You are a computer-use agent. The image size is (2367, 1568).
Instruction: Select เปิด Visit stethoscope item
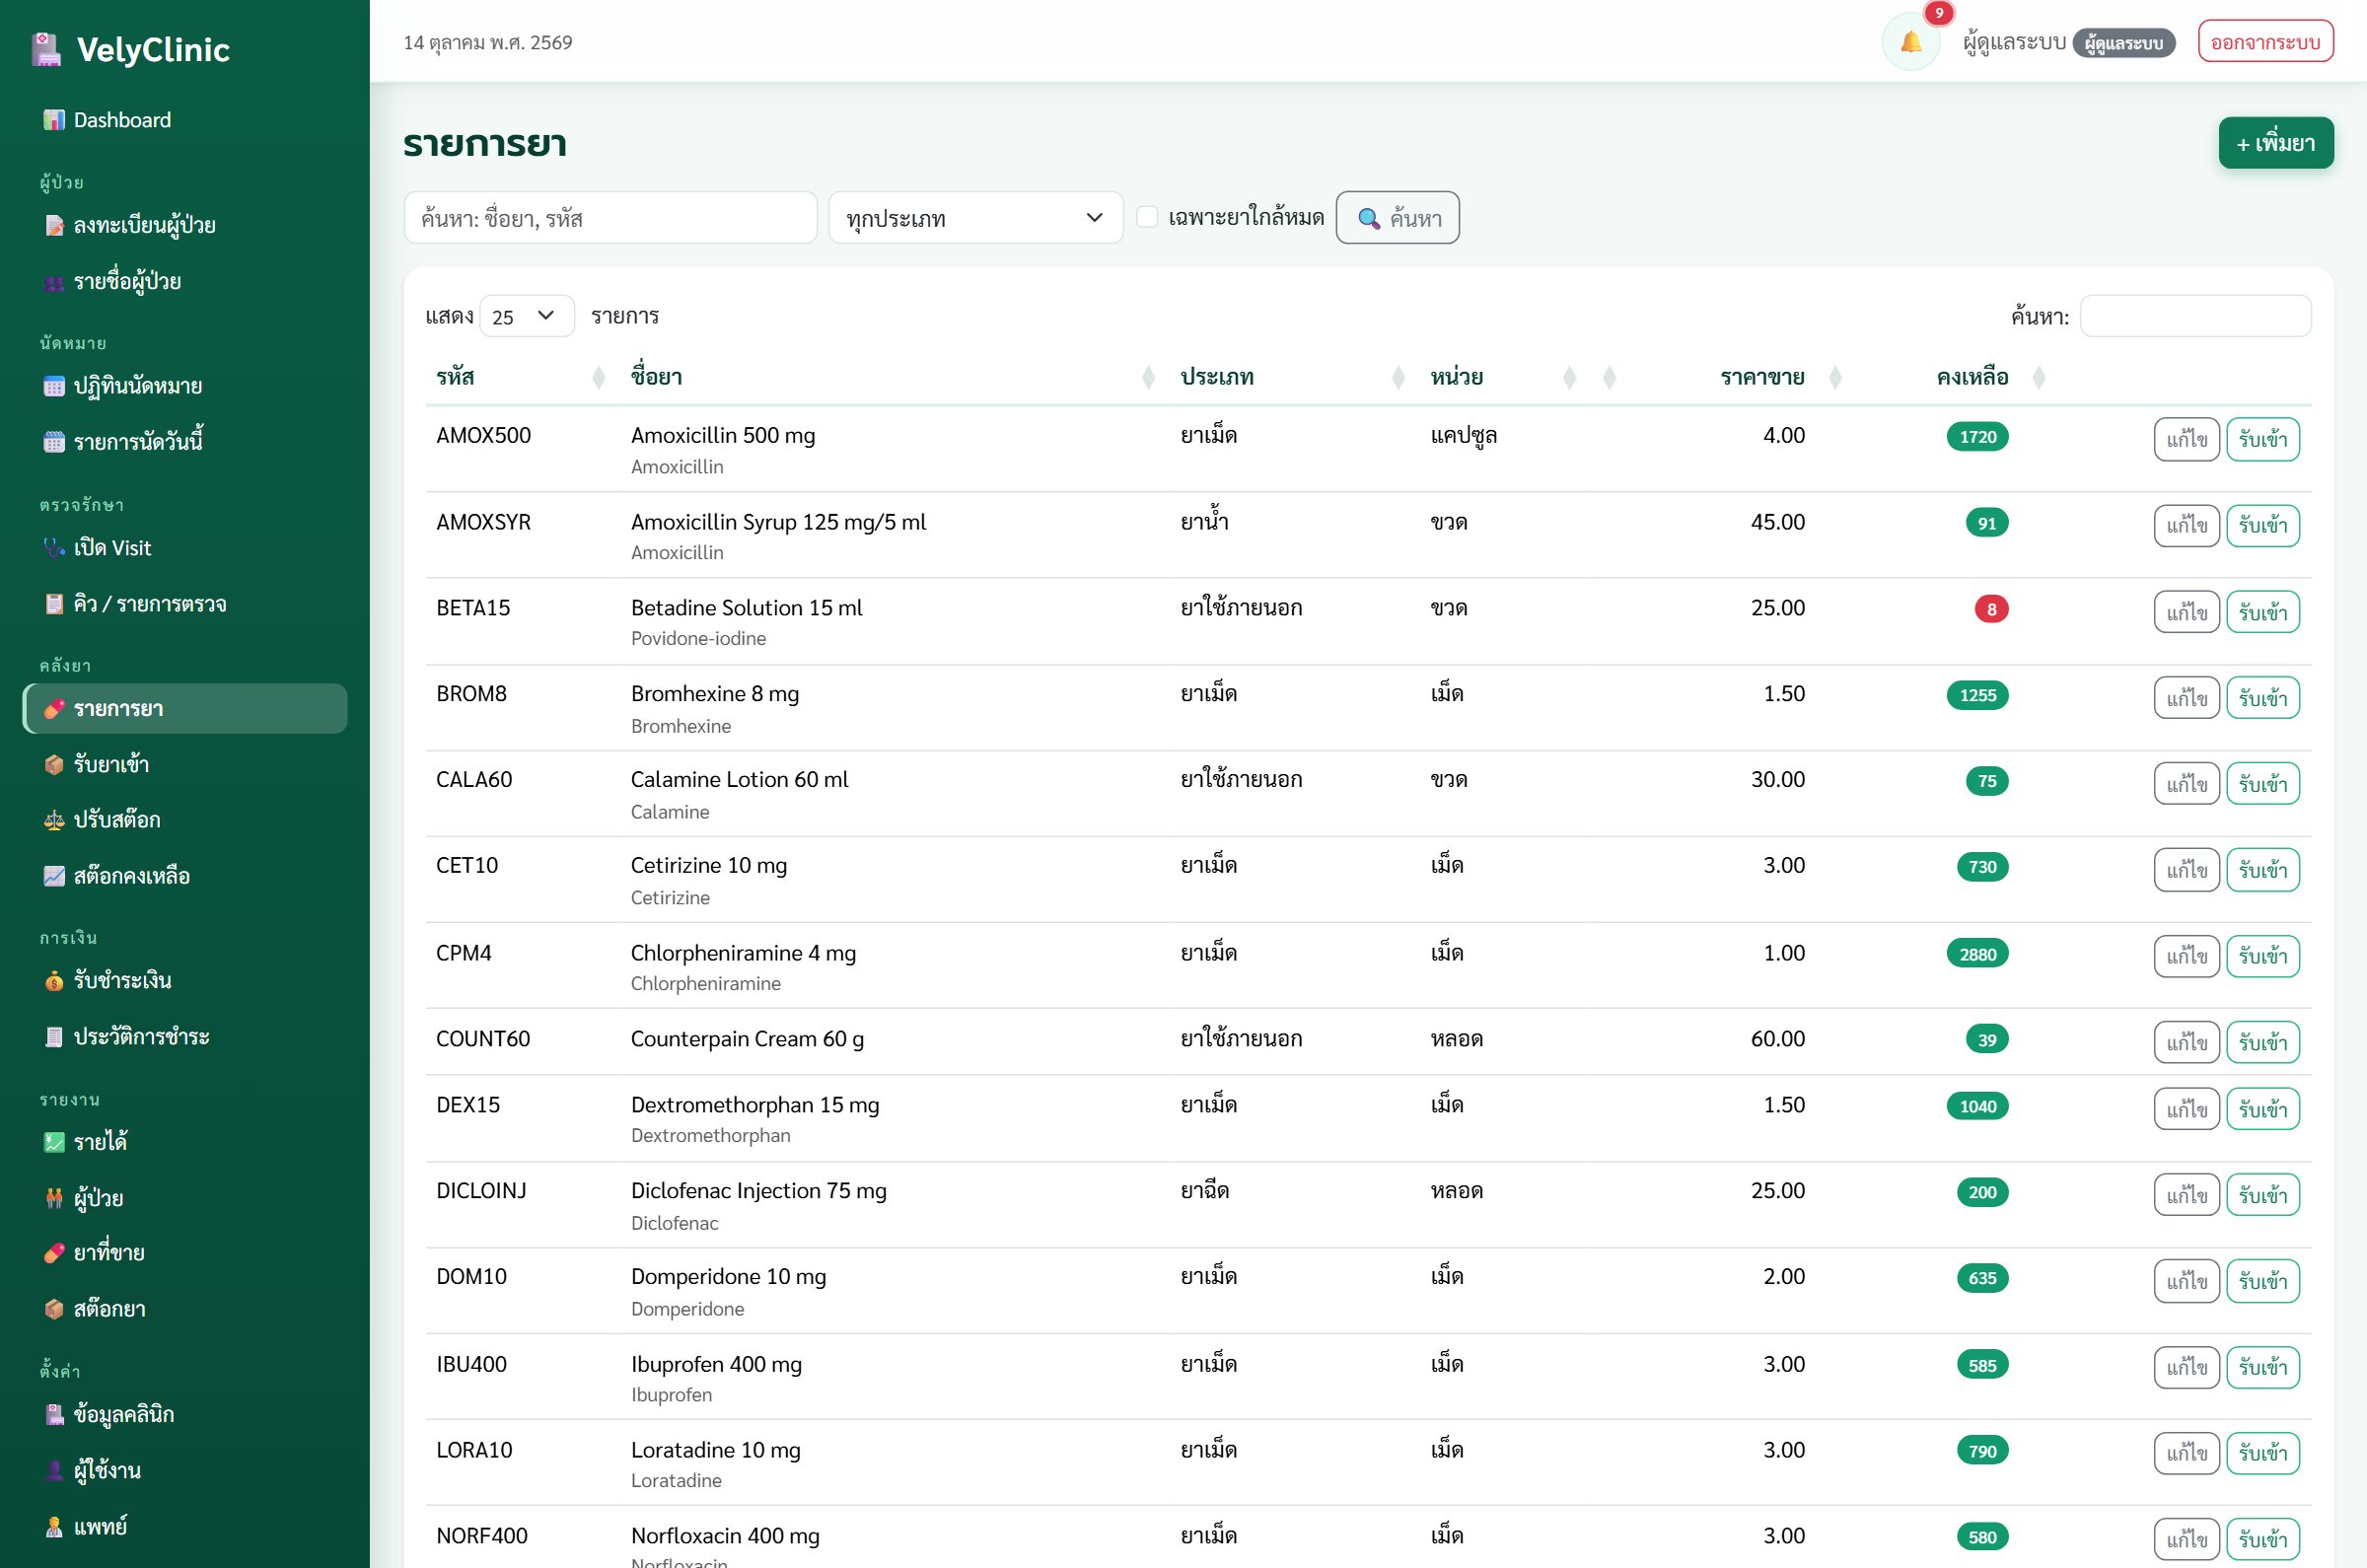point(185,548)
